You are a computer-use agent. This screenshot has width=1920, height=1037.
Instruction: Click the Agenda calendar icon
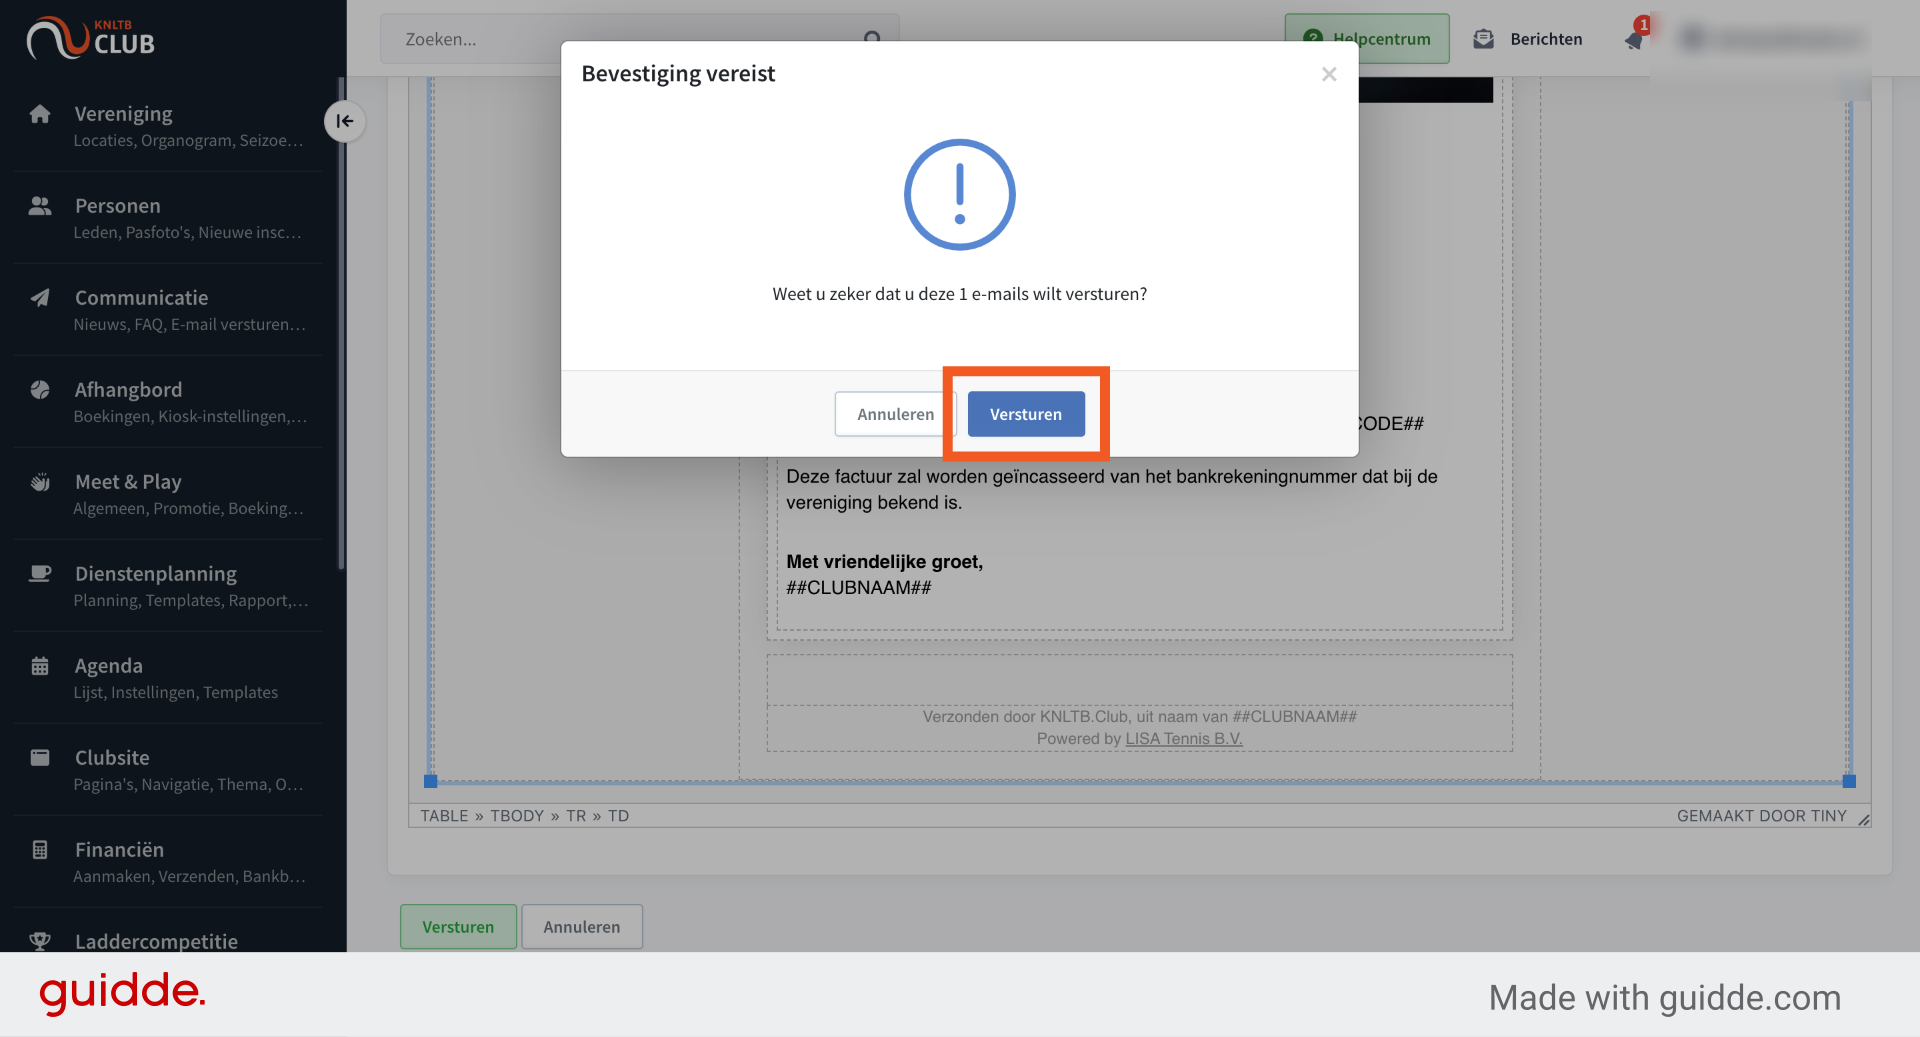(40, 666)
